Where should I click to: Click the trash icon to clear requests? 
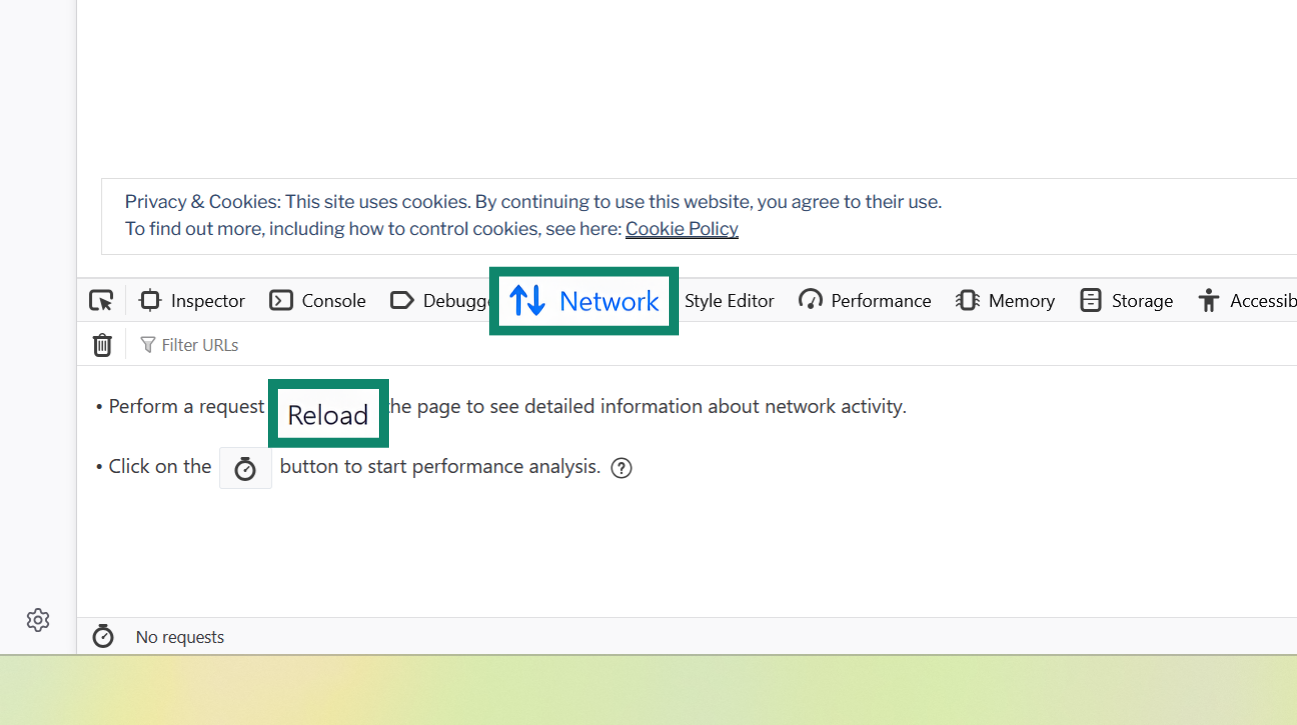(x=102, y=344)
